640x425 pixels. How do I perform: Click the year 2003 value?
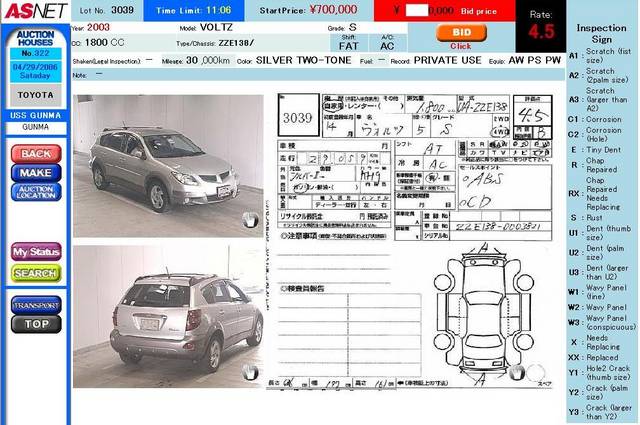(98, 27)
